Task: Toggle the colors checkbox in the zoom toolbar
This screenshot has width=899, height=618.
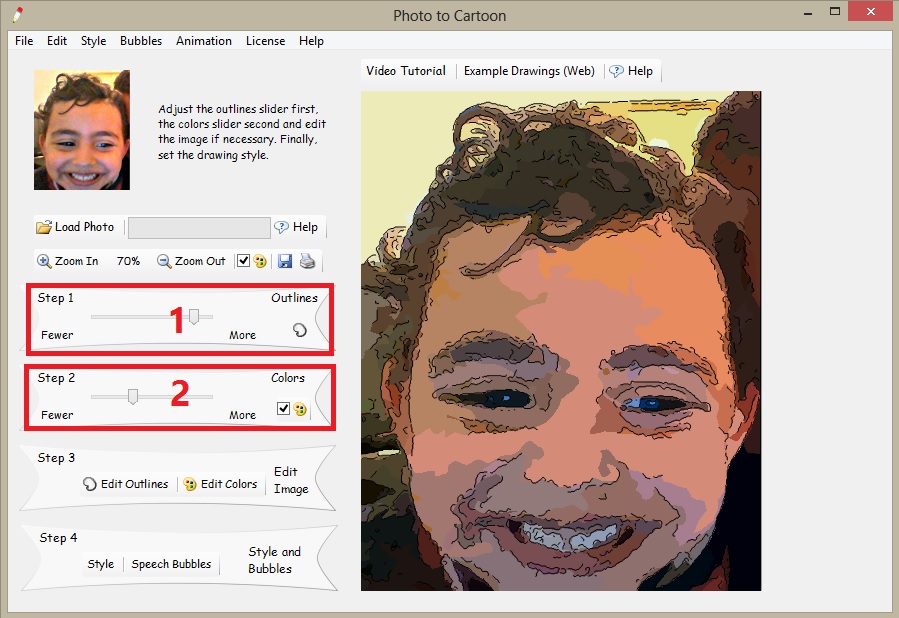Action: point(244,261)
